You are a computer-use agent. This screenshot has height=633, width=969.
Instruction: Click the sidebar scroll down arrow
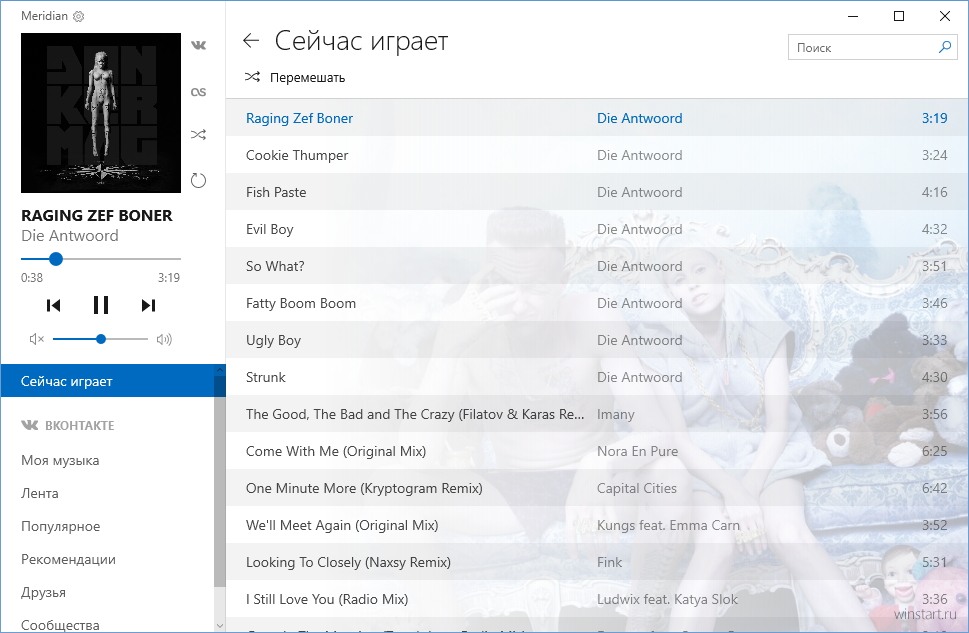point(219,626)
